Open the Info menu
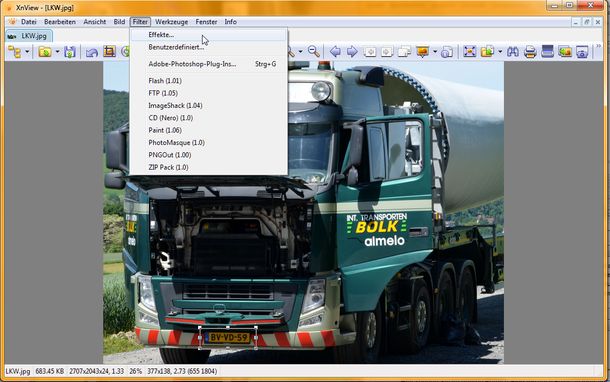The image size is (610, 382). click(x=230, y=22)
